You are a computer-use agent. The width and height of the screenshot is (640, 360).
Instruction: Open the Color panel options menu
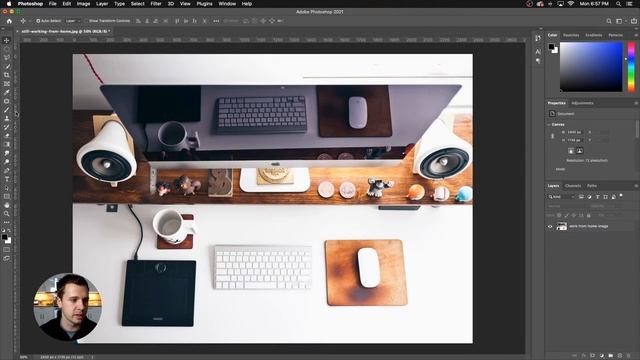click(x=636, y=36)
